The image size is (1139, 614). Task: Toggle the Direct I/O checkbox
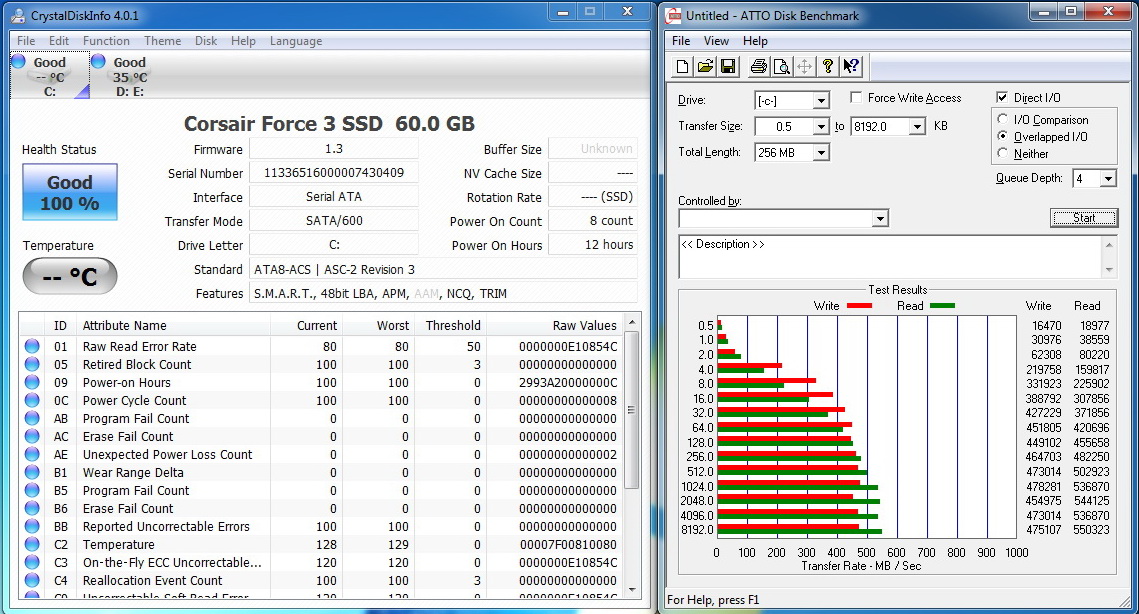(1002, 97)
